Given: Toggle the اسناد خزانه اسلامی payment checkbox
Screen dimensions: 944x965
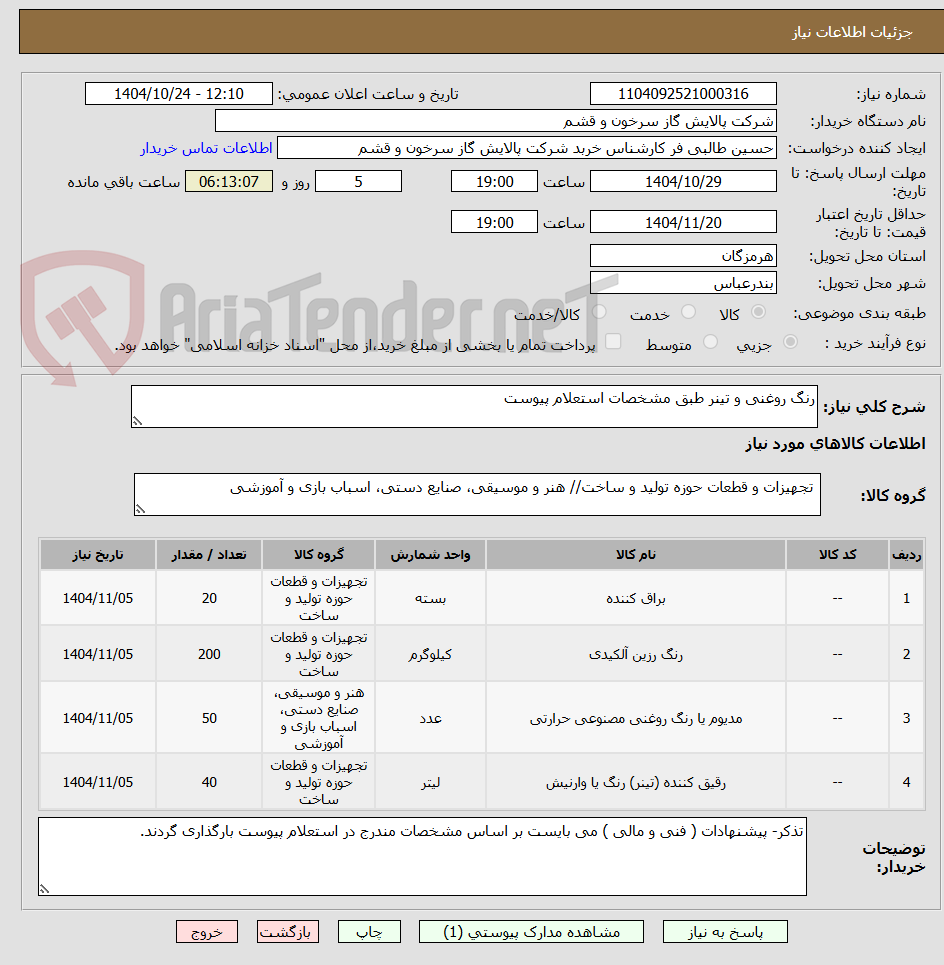Looking at the screenshot, I should tap(613, 342).
